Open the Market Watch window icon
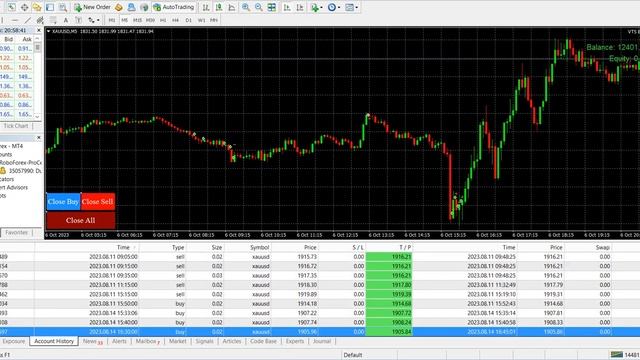Screen dimensions: 640x360 click(37, 7)
